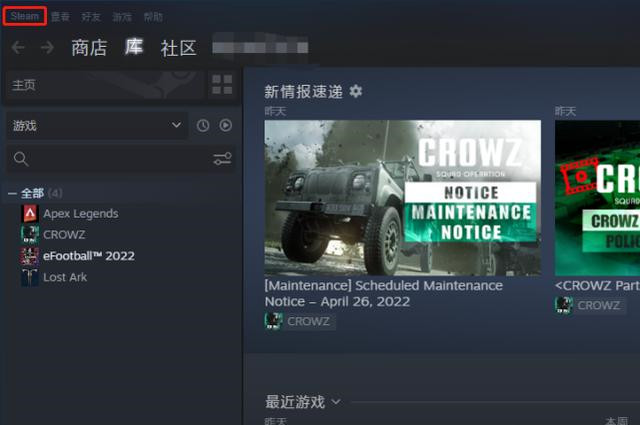Viewport: 640px width, 425px height.
Task: Open the CROWZ Maintenance Notice news image
Action: [402, 198]
